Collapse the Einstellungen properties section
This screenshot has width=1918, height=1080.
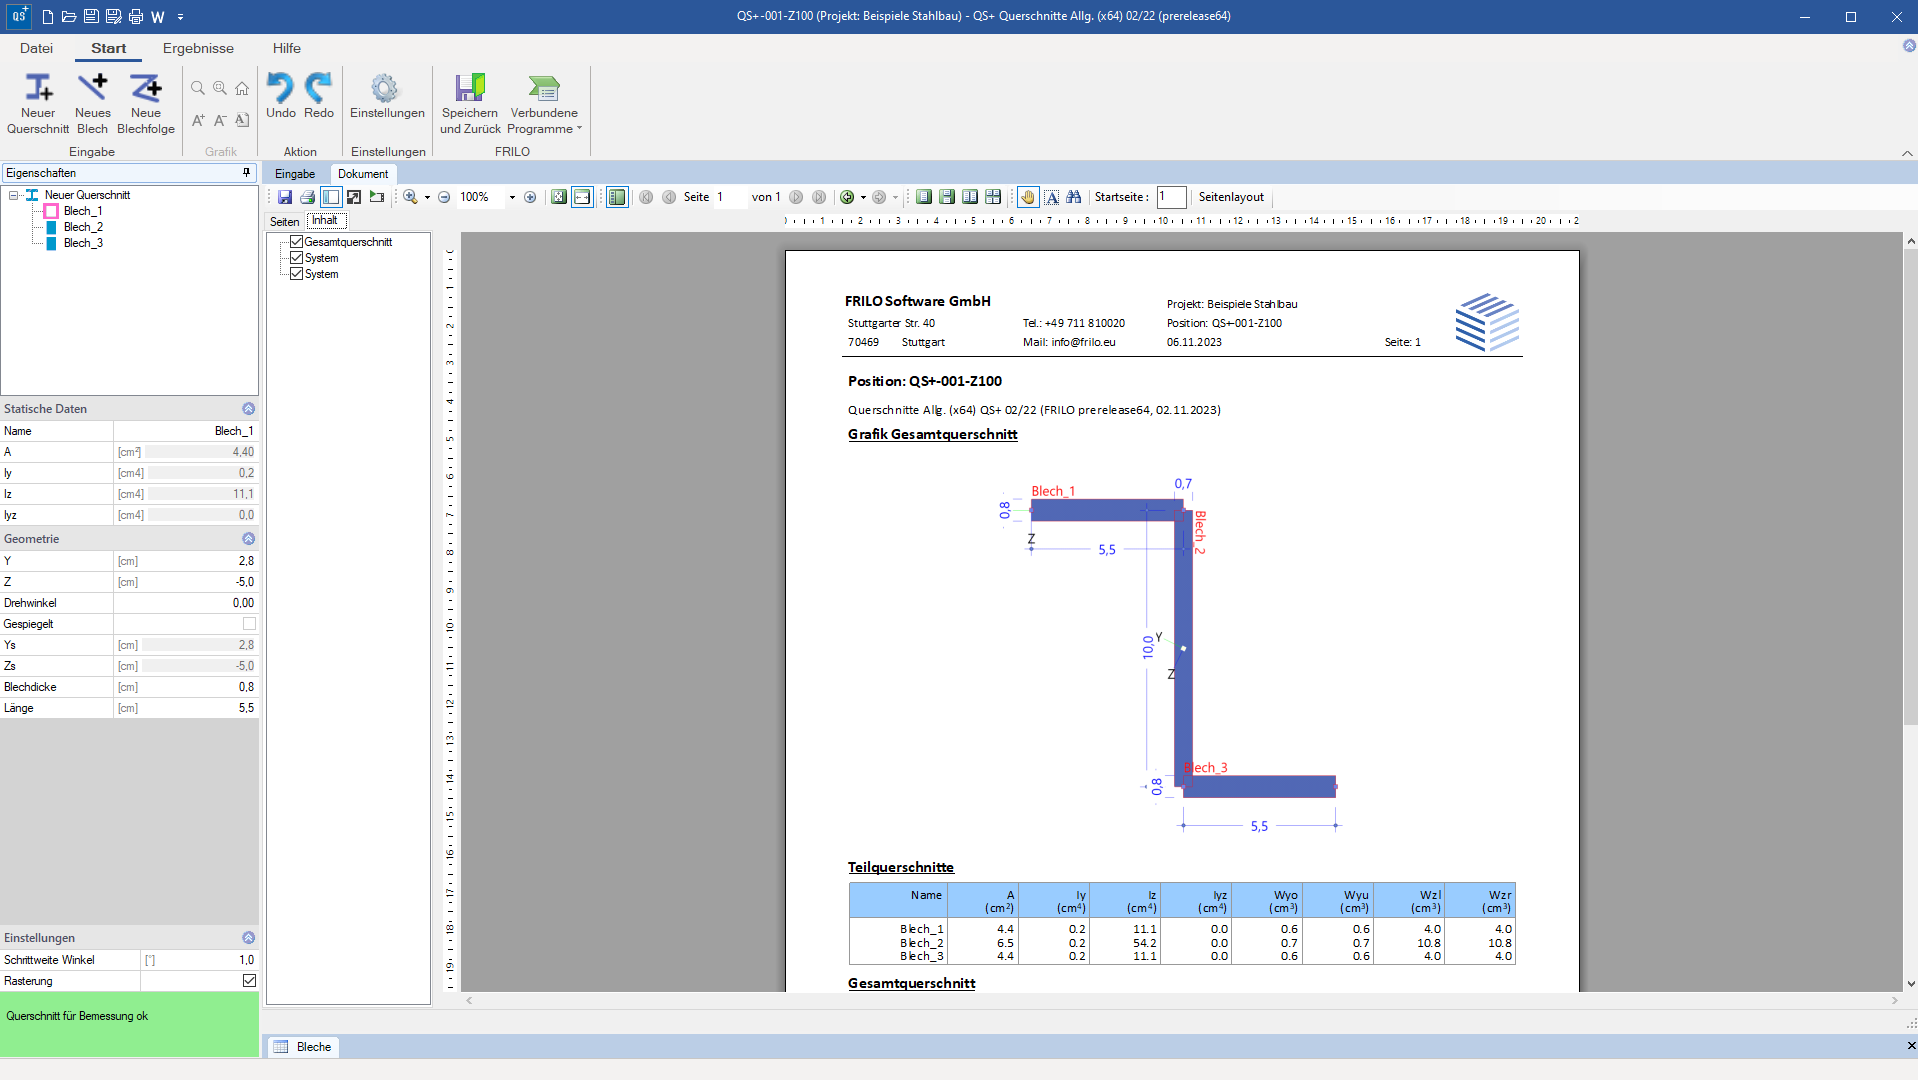(x=248, y=938)
